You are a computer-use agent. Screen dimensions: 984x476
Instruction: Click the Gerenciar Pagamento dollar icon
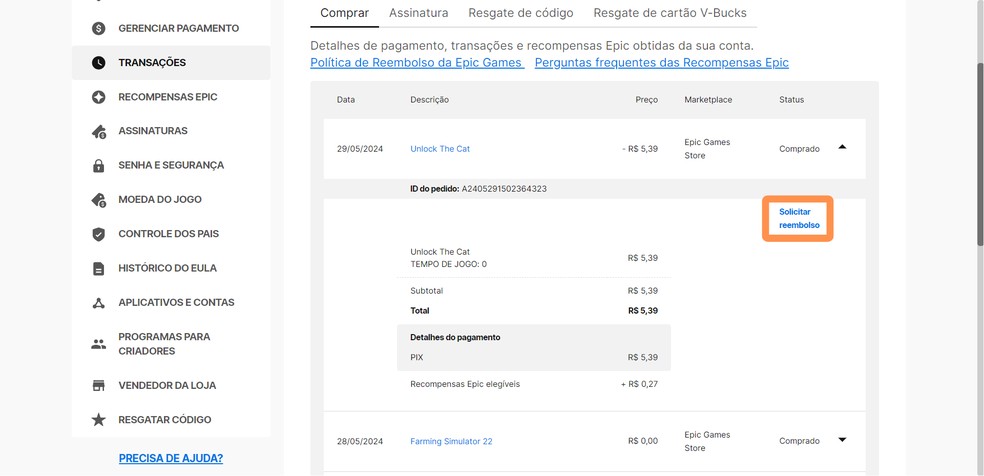click(98, 28)
